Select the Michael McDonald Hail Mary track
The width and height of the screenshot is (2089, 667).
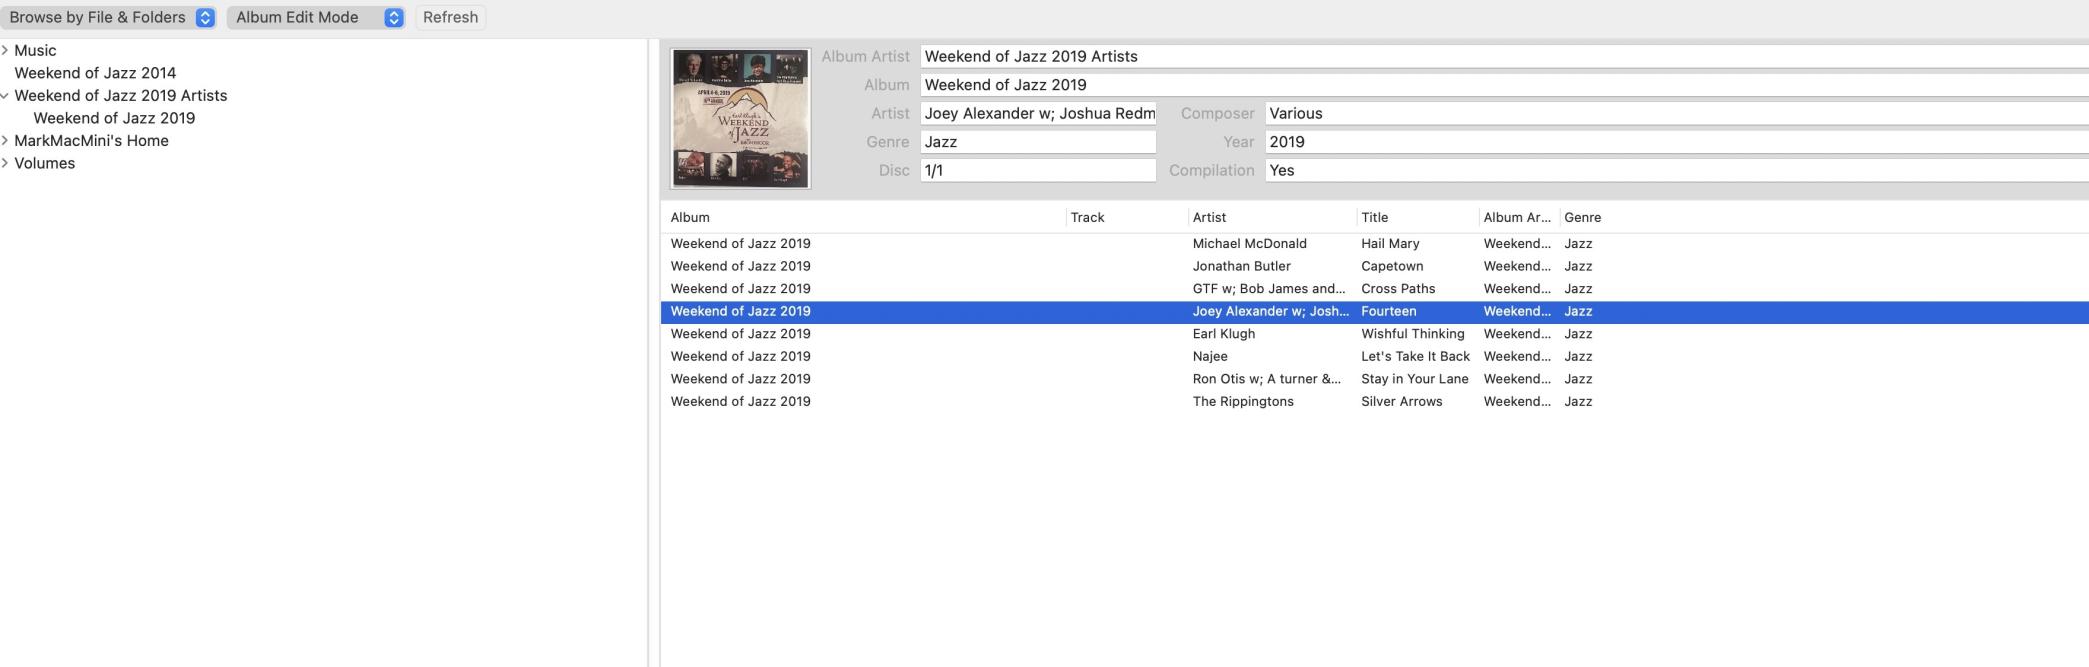[x=1250, y=244]
